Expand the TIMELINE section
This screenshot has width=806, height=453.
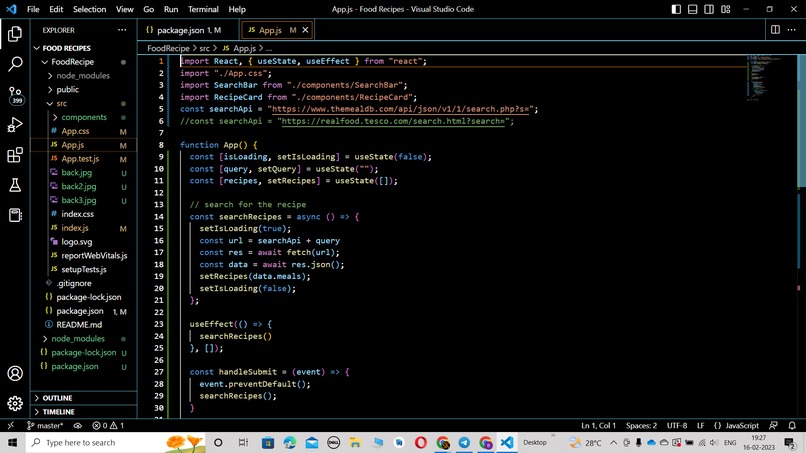point(58,412)
